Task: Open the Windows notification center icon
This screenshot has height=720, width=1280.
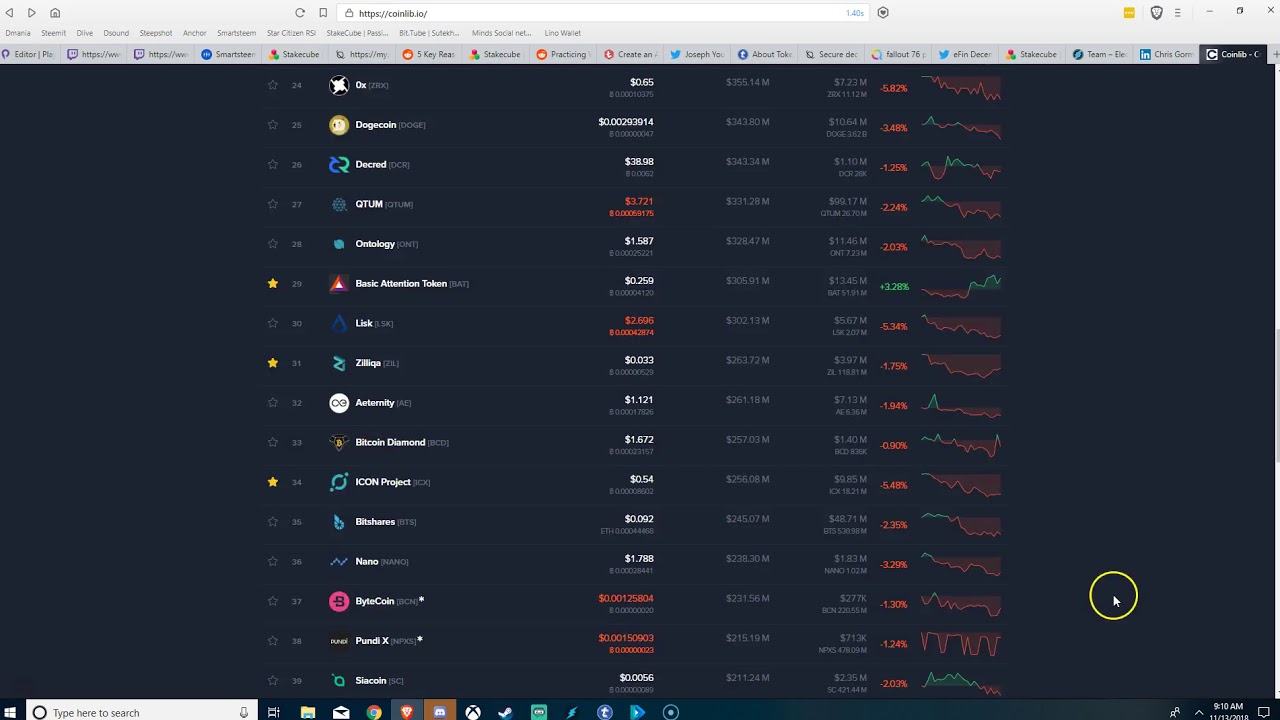Action: pos(1264,712)
